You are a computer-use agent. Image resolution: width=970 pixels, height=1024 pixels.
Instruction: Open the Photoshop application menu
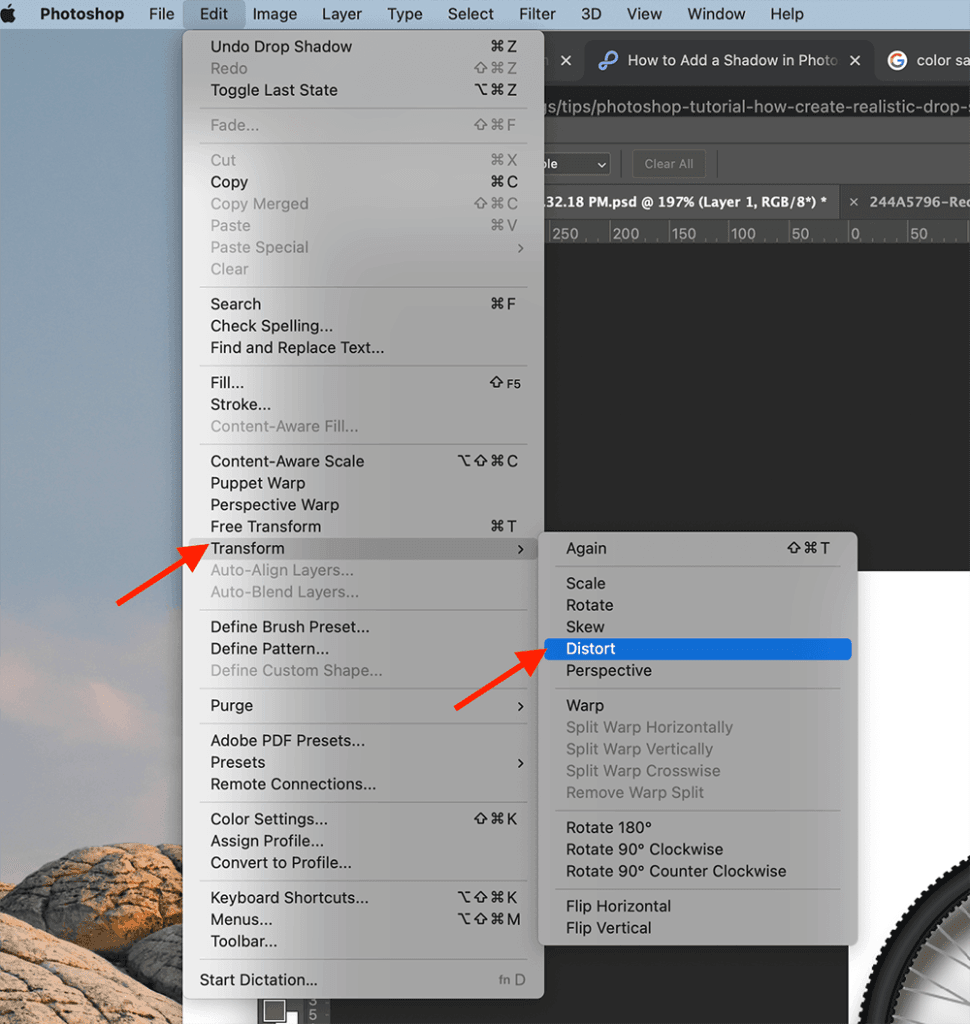click(x=82, y=14)
